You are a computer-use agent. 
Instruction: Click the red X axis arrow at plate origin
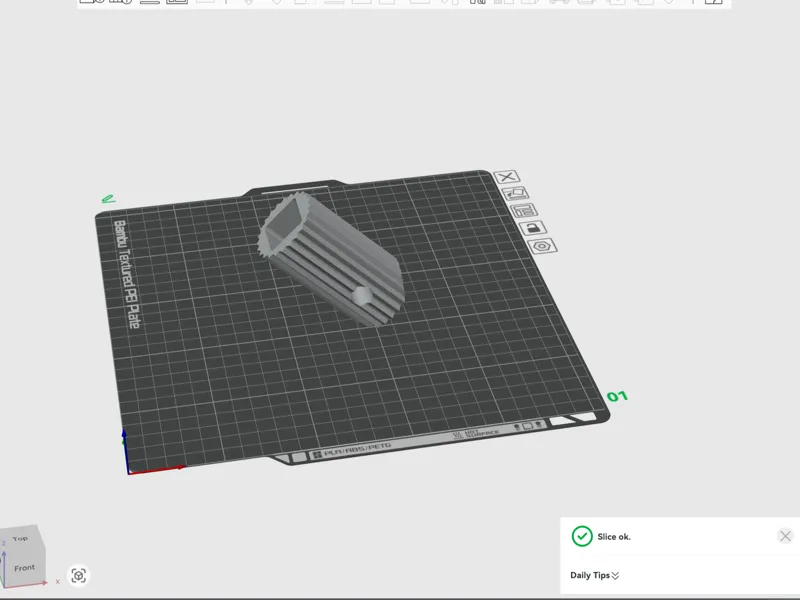[x=157, y=470]
